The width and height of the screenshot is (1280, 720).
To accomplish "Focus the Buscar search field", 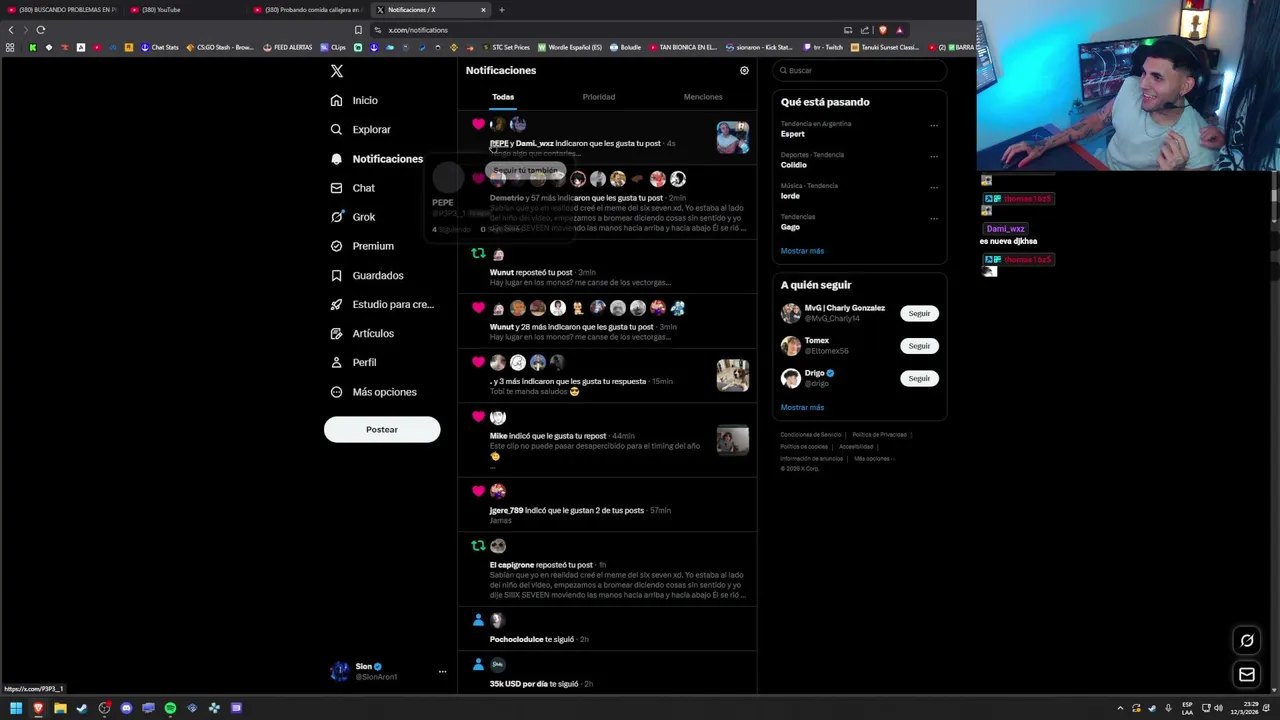I will [x=860, y=70].
